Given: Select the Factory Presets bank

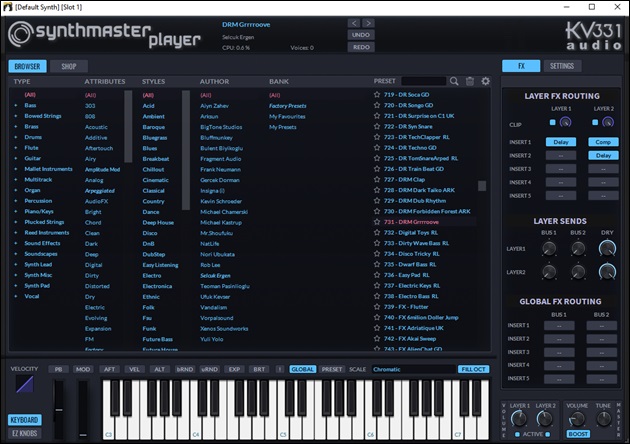Looking at the screenshot, I should tap(288, 106).
